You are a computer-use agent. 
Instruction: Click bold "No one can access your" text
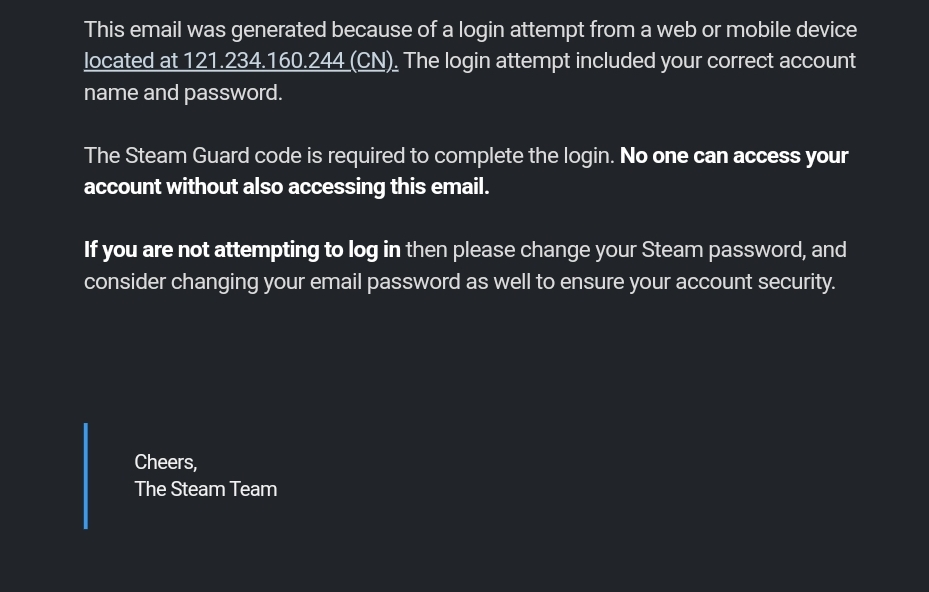[733, 156]
